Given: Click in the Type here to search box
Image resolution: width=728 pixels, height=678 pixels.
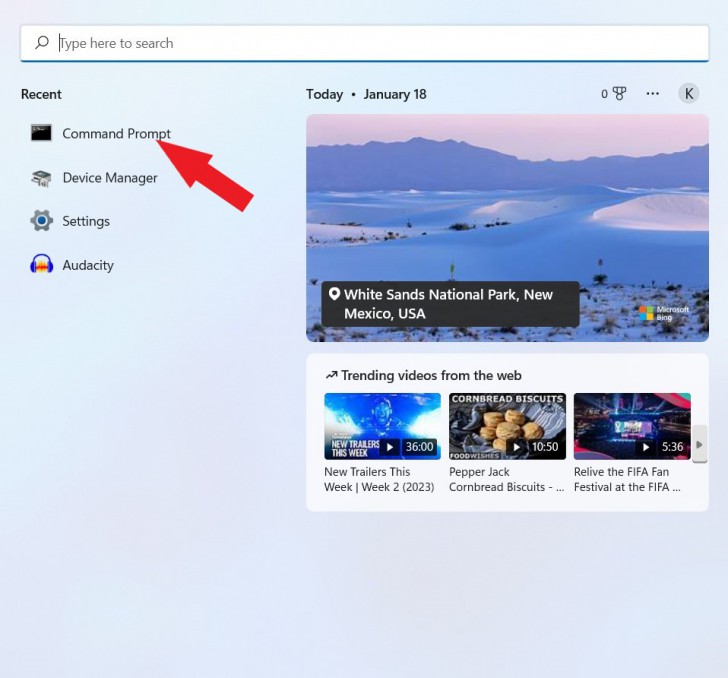Looking at the screenshot, I should [364, 43].
